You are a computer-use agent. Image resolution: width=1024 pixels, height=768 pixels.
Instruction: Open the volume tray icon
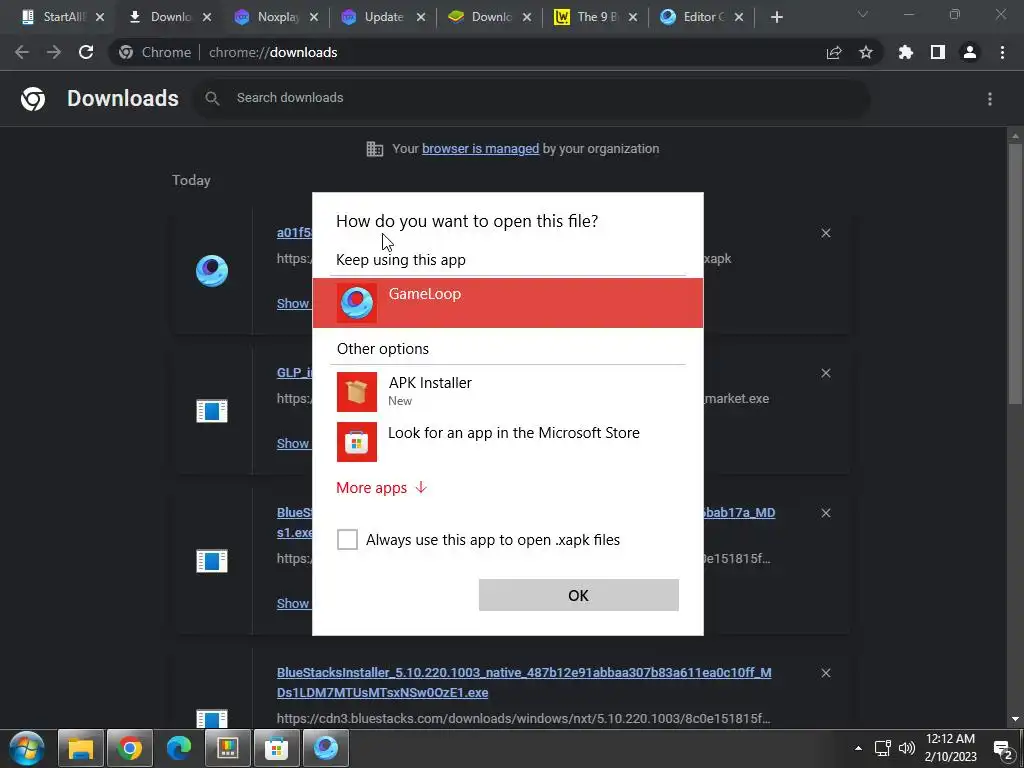(x=906, y=748)
